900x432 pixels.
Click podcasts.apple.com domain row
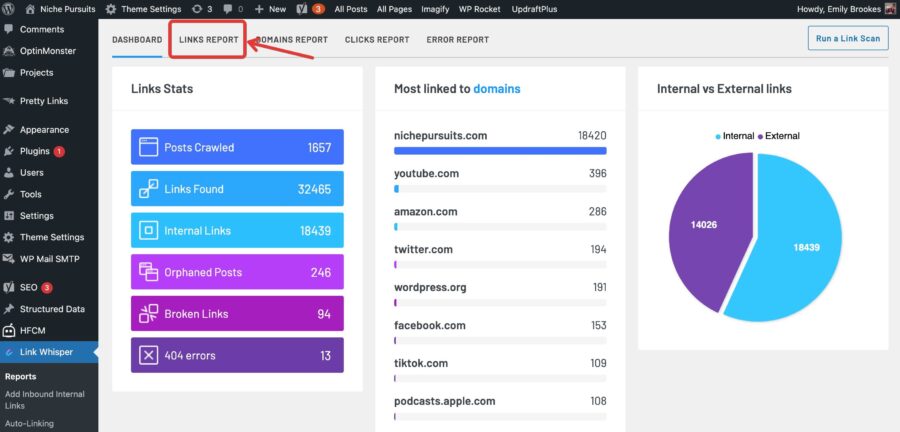pyautogui.click(x=500, y=407)
